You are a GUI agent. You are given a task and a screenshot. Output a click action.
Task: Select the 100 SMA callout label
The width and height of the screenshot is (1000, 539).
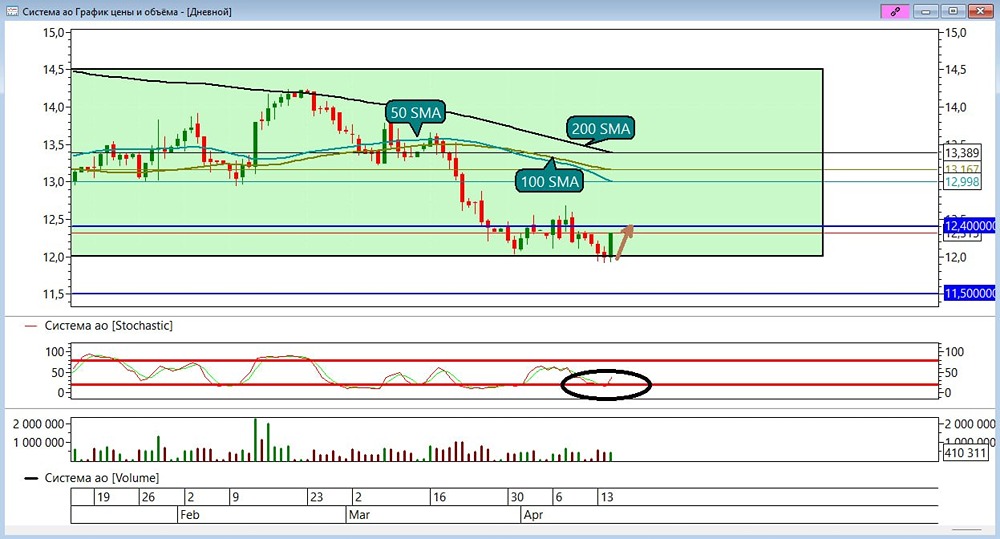[550, 181]
